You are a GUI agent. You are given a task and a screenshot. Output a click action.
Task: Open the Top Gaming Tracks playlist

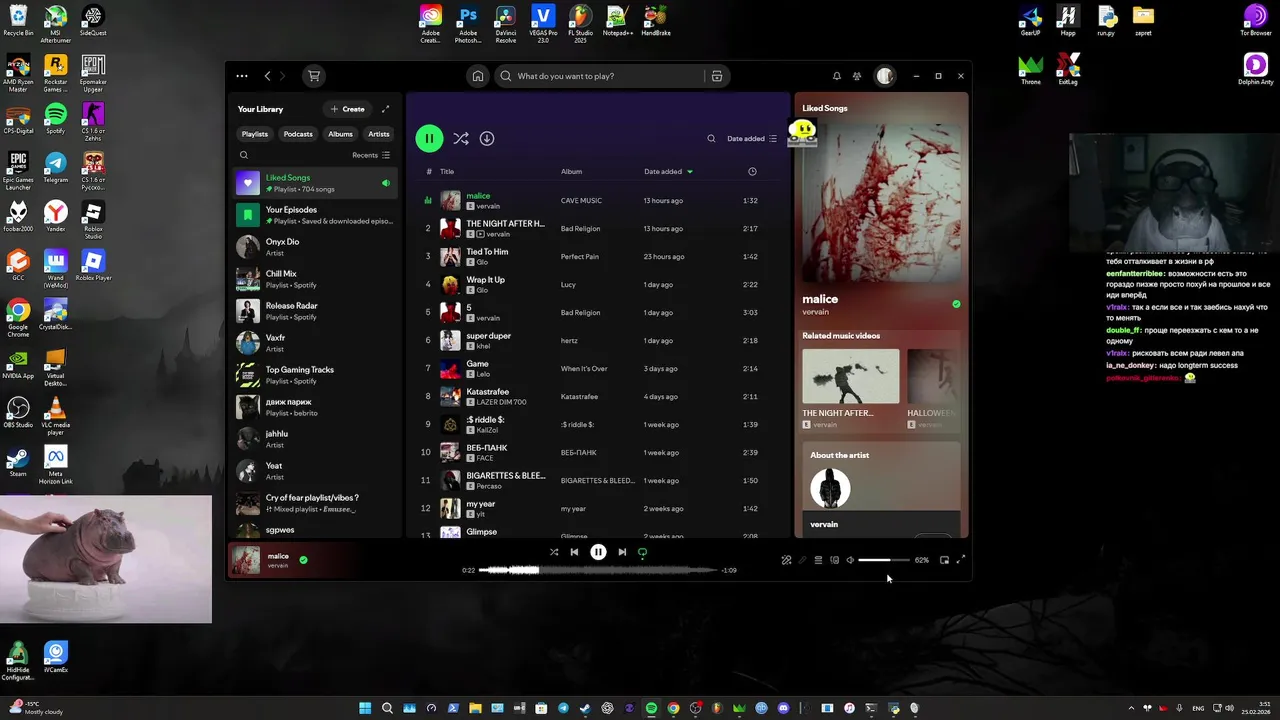tap(316, 374)
